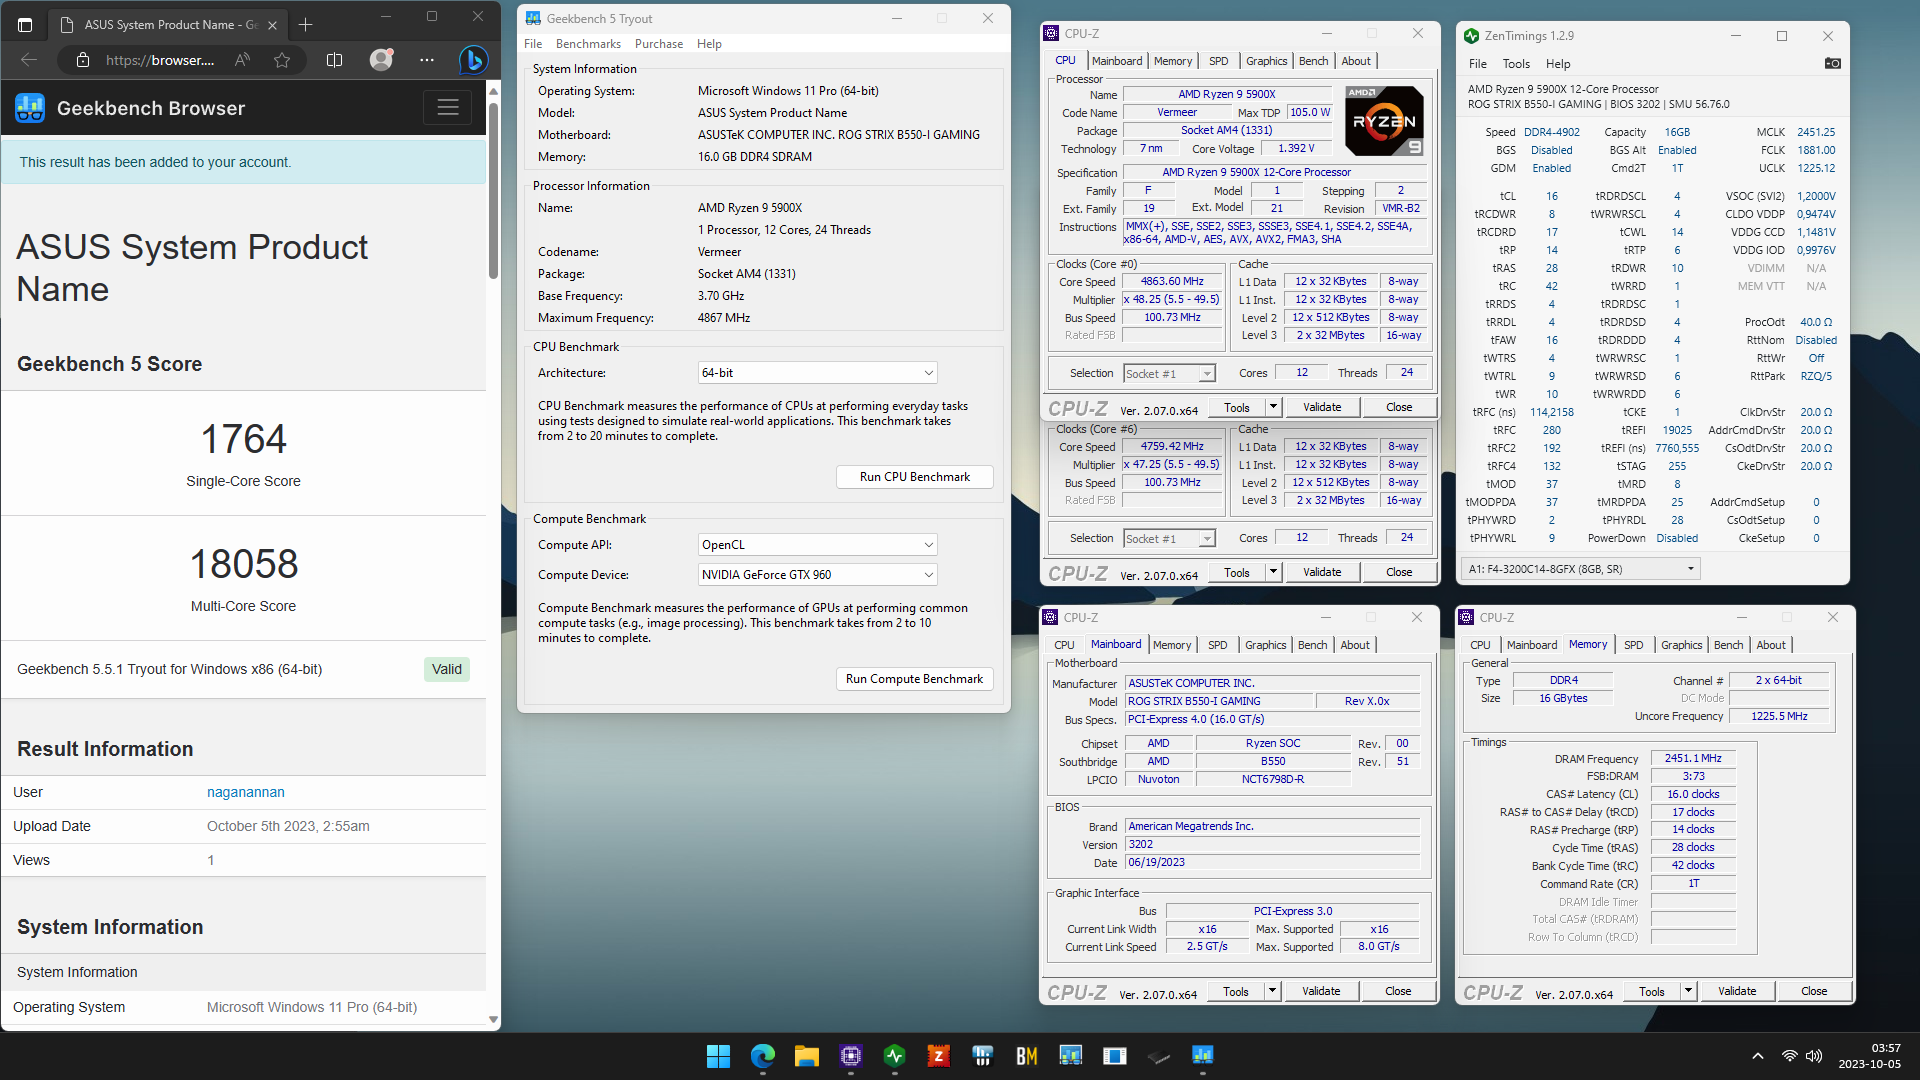The image size is (1920, 1080).
Task: Open Wi-Fi network tray icon
Action: click(1789, 1056)
